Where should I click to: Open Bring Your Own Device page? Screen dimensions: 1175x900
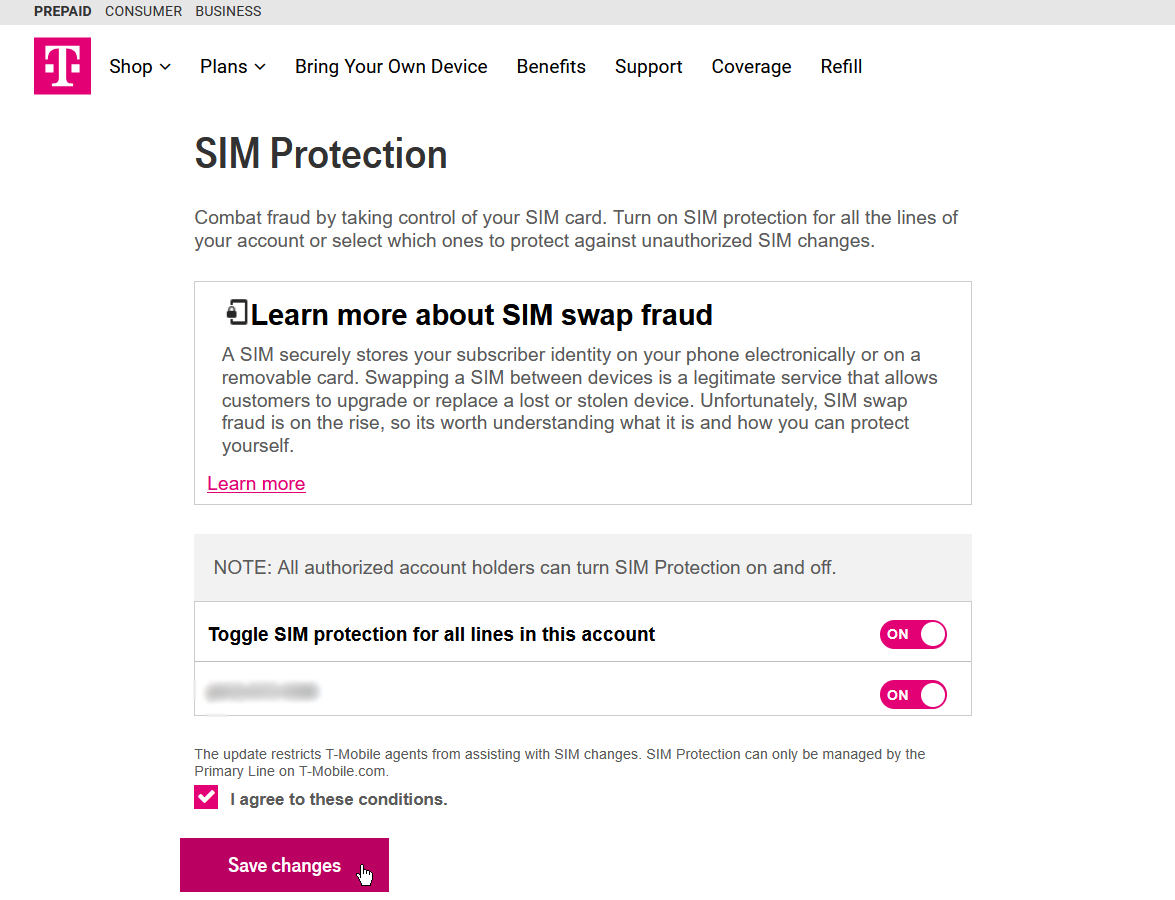[391, 67]
